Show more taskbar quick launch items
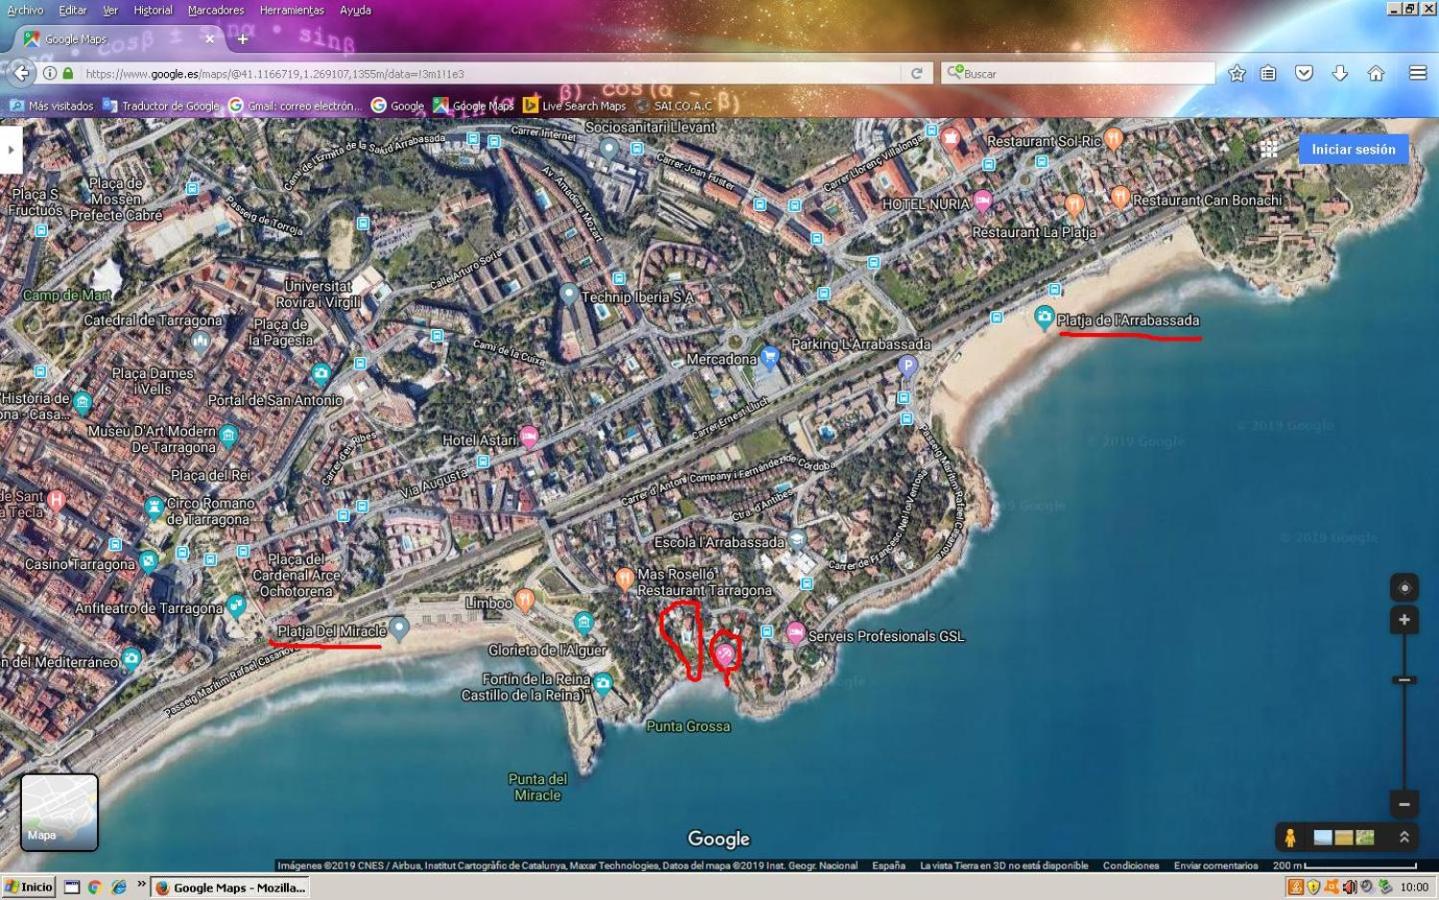1439x900 pixels. click(141, 885)
